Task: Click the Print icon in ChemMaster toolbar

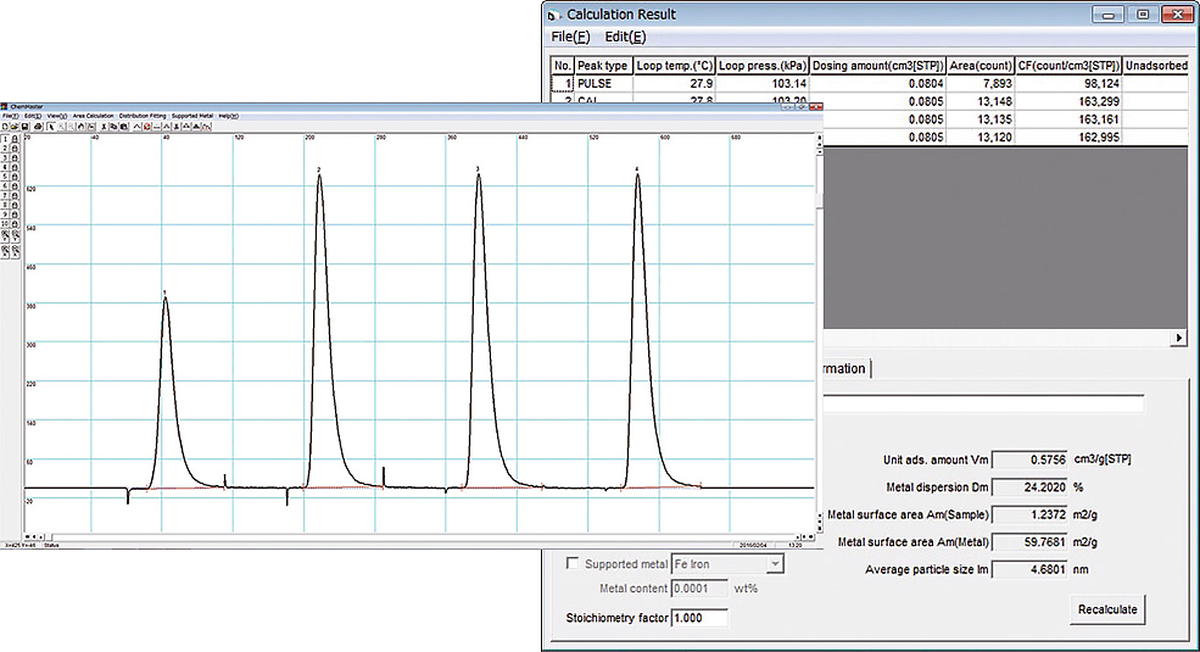Action: click(x=38, y=127)
